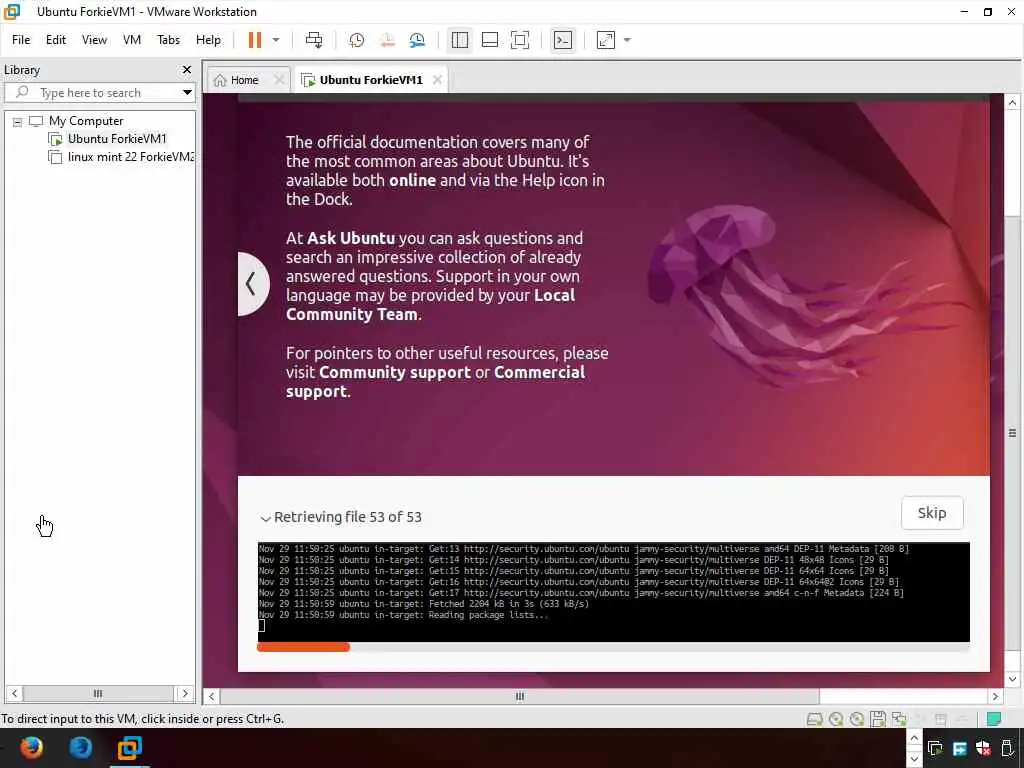
Task: Open the stretch display dropdown arrow
Action: pyautogui.click(x=628, y=40)
